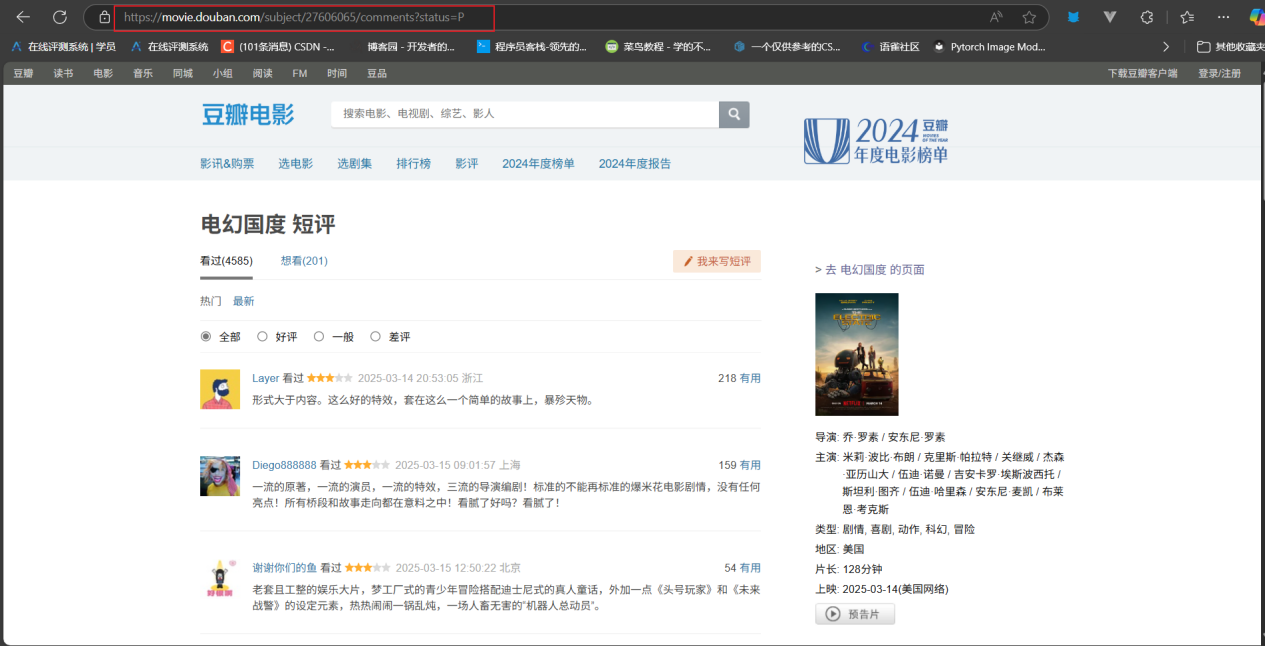Screen dimensions: 1265x646
Task: View site info via the lock icon
Action: coord(104,17)
